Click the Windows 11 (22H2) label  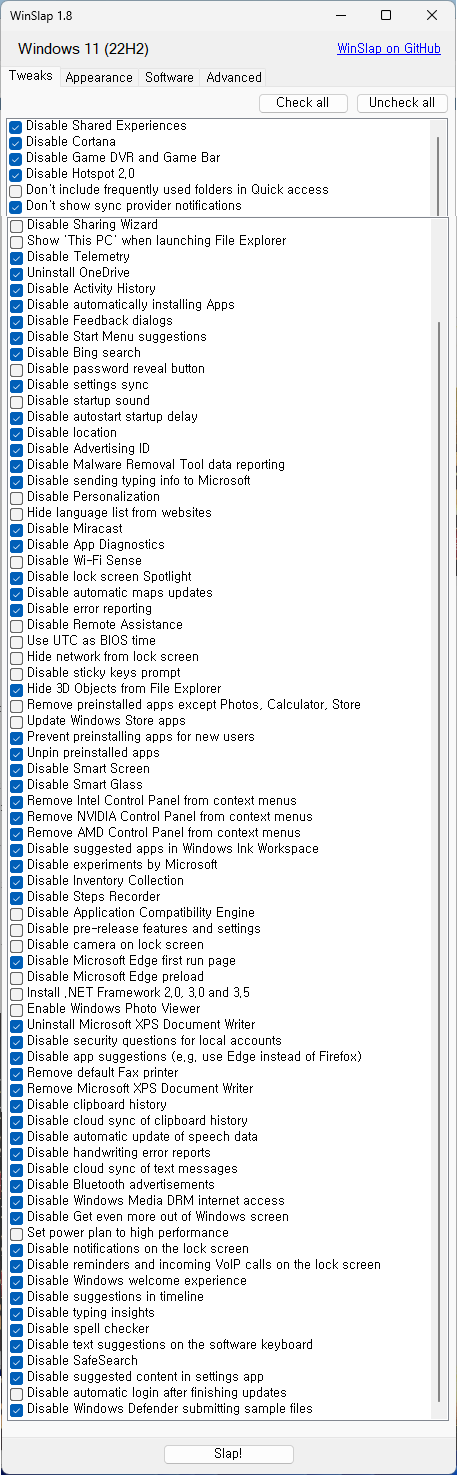coord(83,49)
